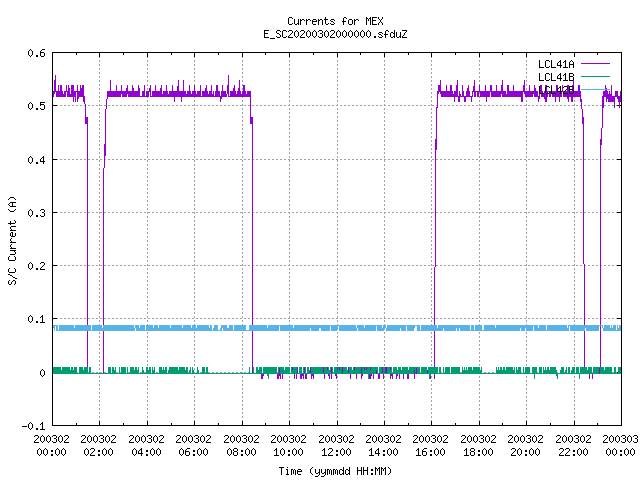Click the purple LCL41A plateau near 04:00

[147, 94]
